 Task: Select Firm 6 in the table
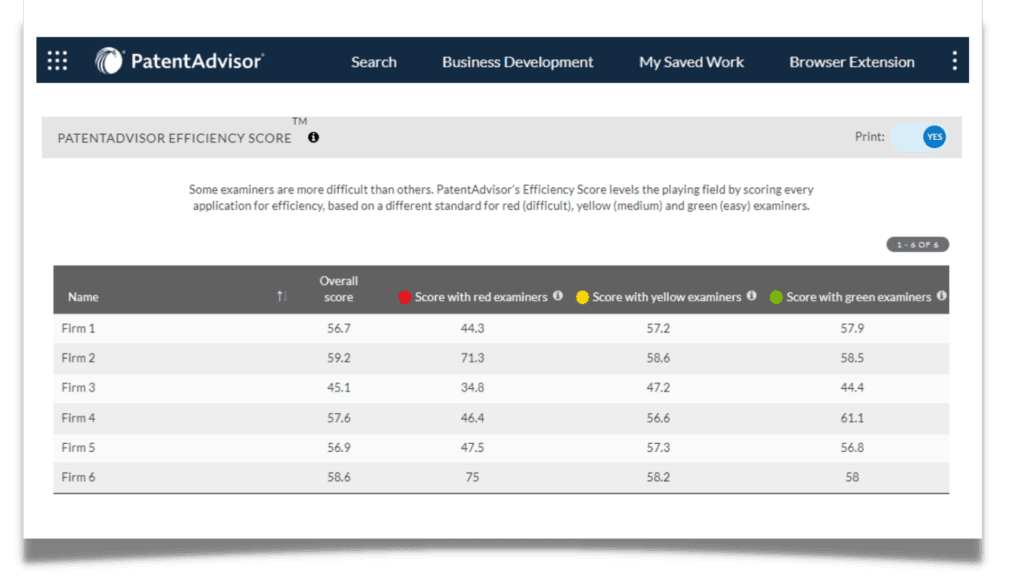click(x=78, y=477)
